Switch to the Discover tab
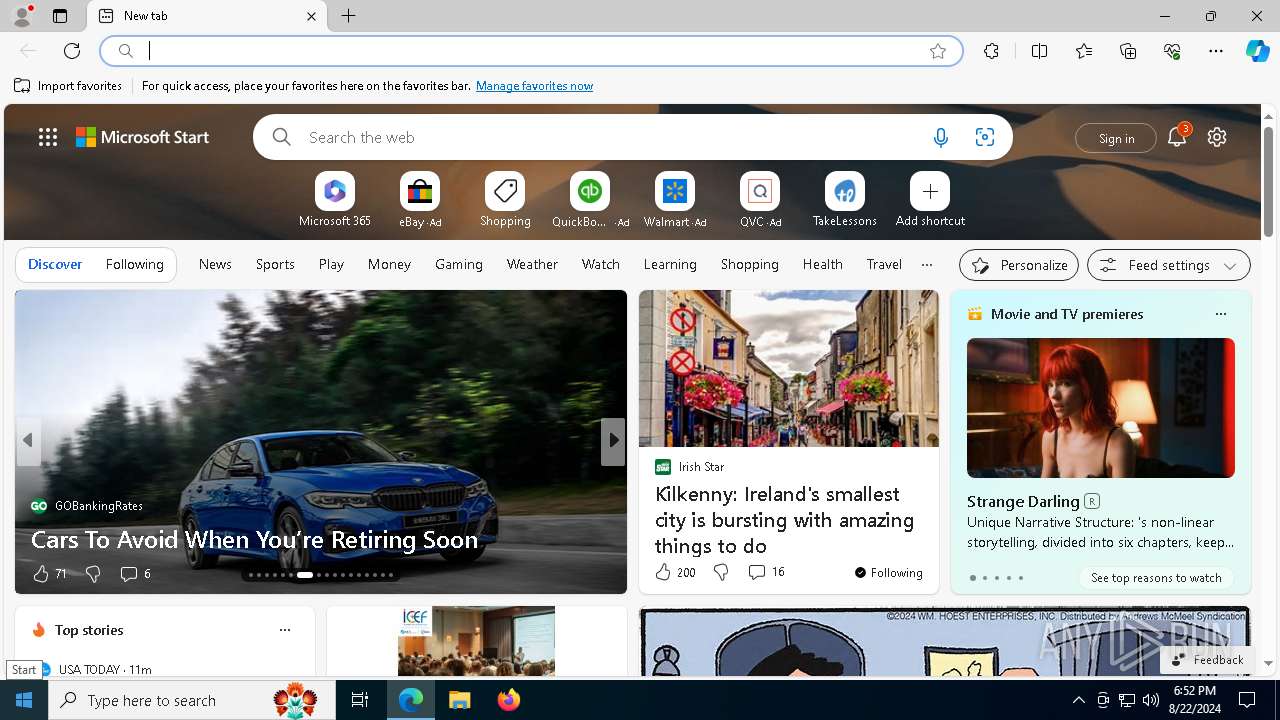This screenshot has height=720, width=1280. pos(55,265)
